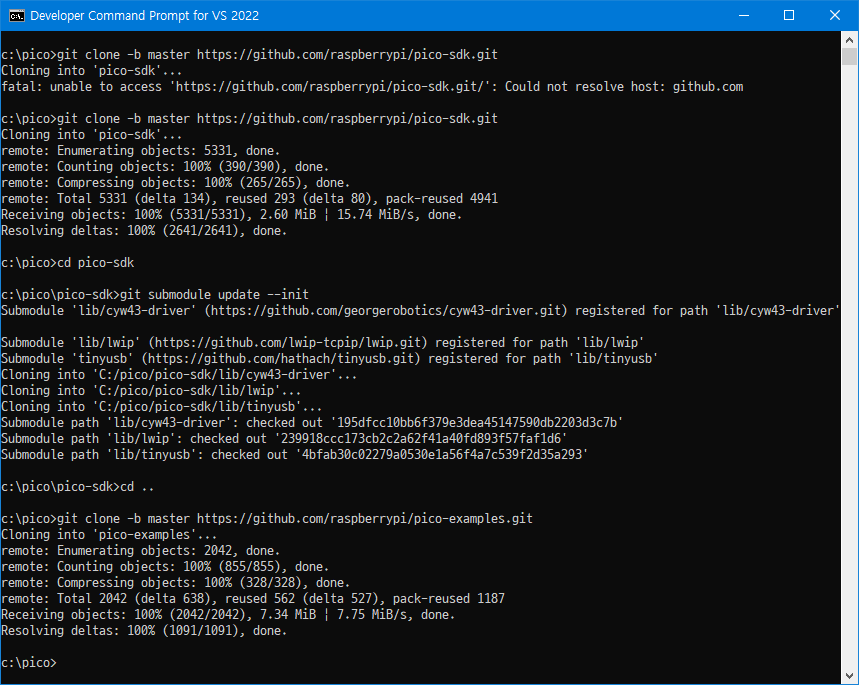Click 'Resolving deltas: 100% (2641/2641)' line
This screenshot has width=859, height=685.
(x=144, y=231)
